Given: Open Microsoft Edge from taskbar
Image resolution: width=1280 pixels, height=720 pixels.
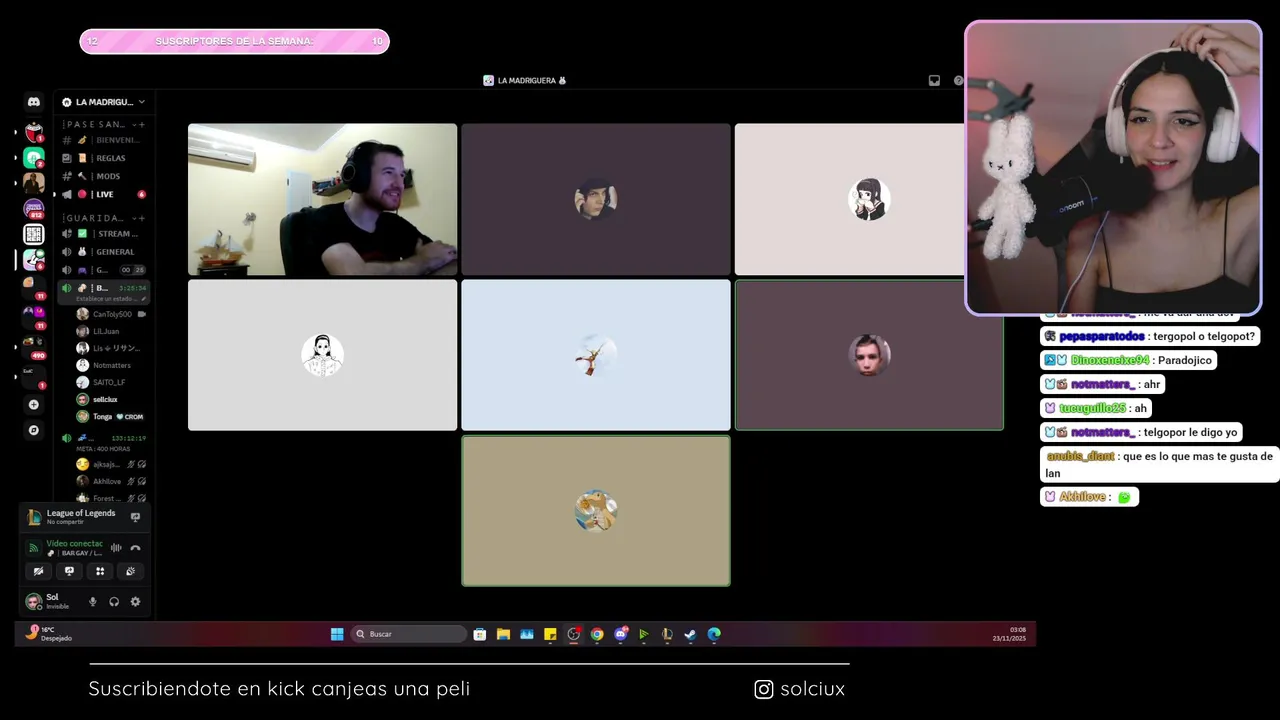Looking at the screenshot, I should [714, 634].
